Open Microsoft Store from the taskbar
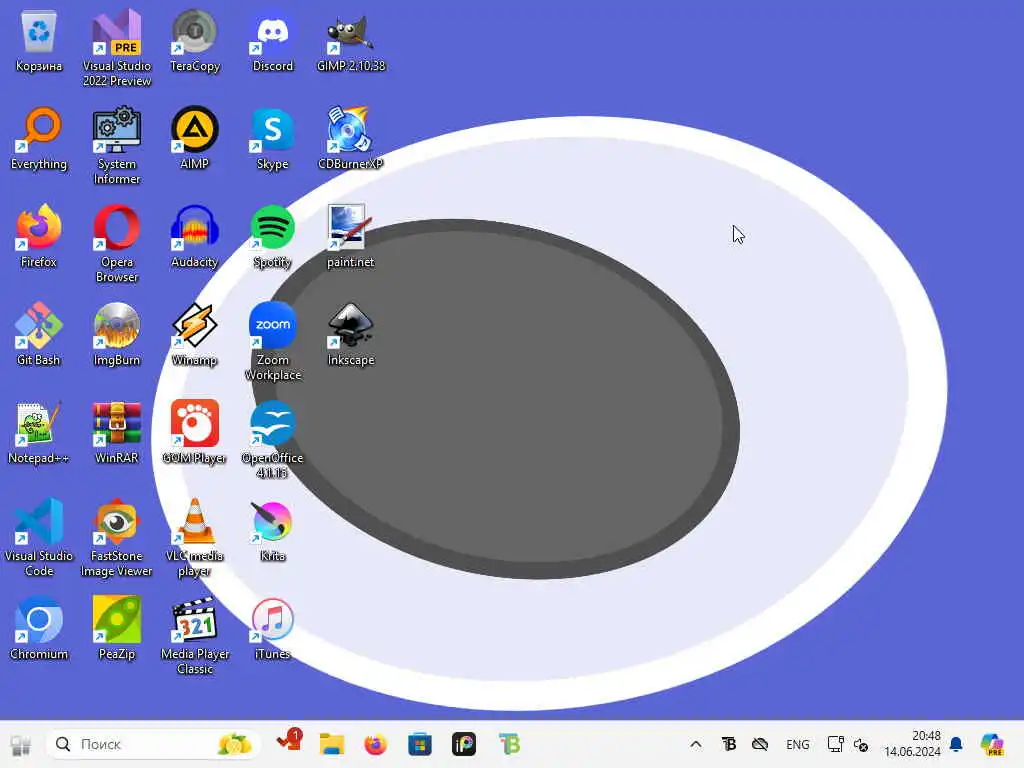Screen dimensions: 1024x768 point(420,744)
